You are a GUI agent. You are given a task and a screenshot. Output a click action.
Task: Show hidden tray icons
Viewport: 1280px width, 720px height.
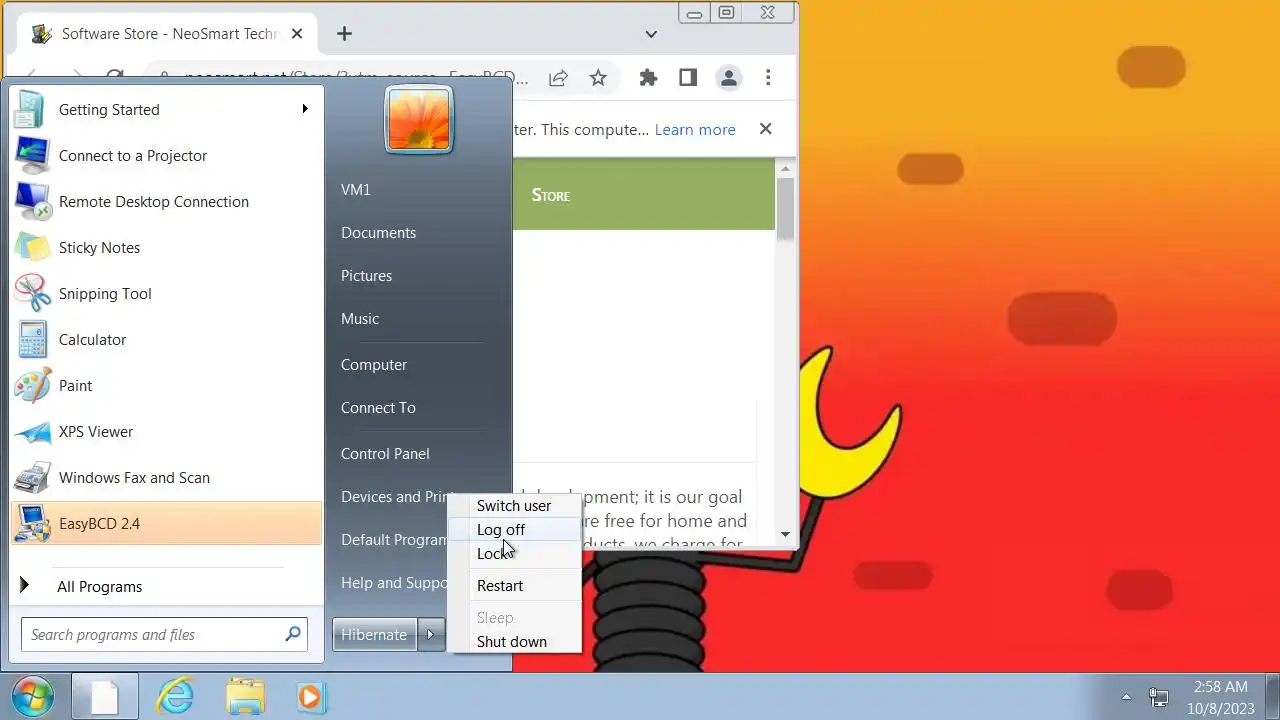pos(1126,696)
